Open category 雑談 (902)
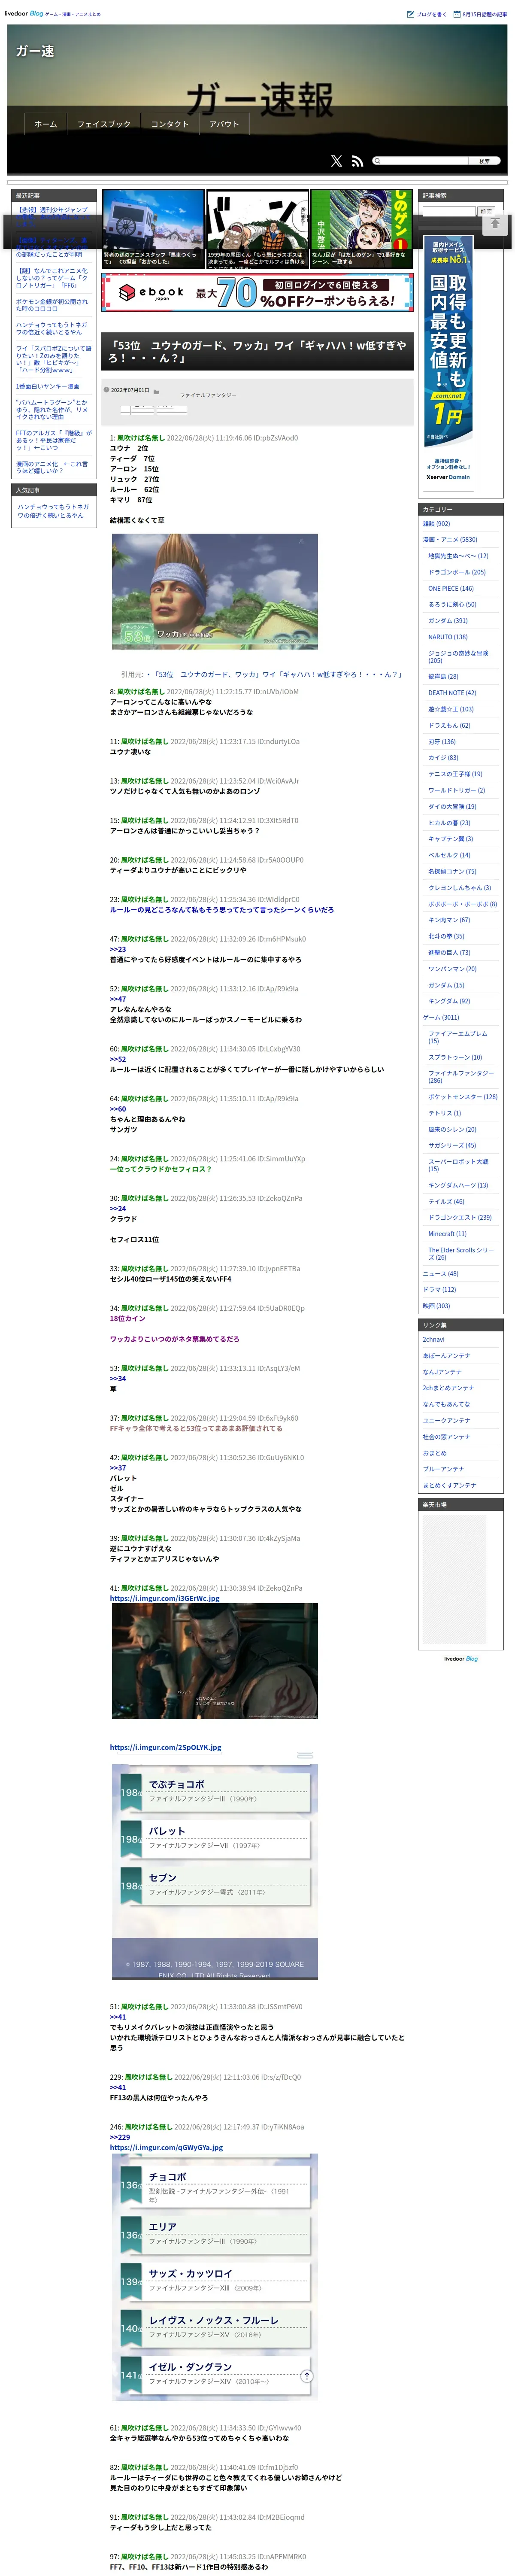Viewport: 515px width, 2576px height. (x=436, y=523)
